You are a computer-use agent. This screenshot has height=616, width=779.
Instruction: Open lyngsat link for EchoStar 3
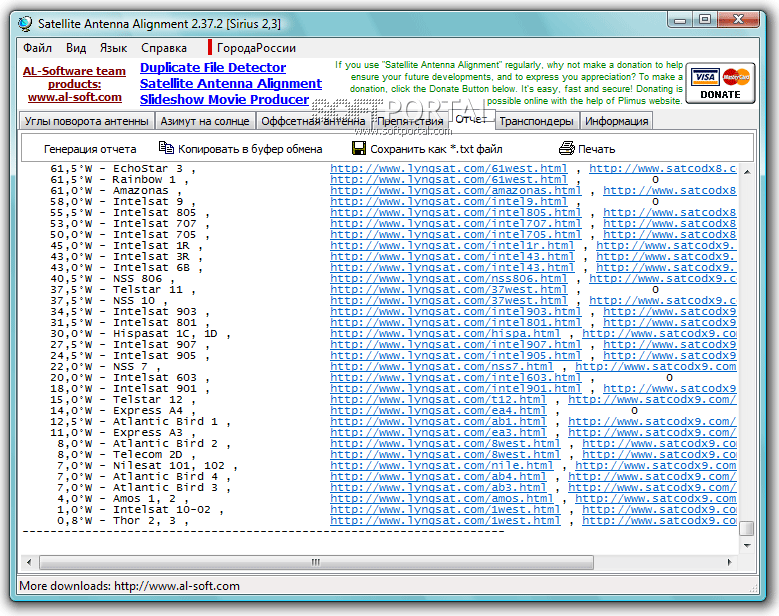click(x=449, y=168)
